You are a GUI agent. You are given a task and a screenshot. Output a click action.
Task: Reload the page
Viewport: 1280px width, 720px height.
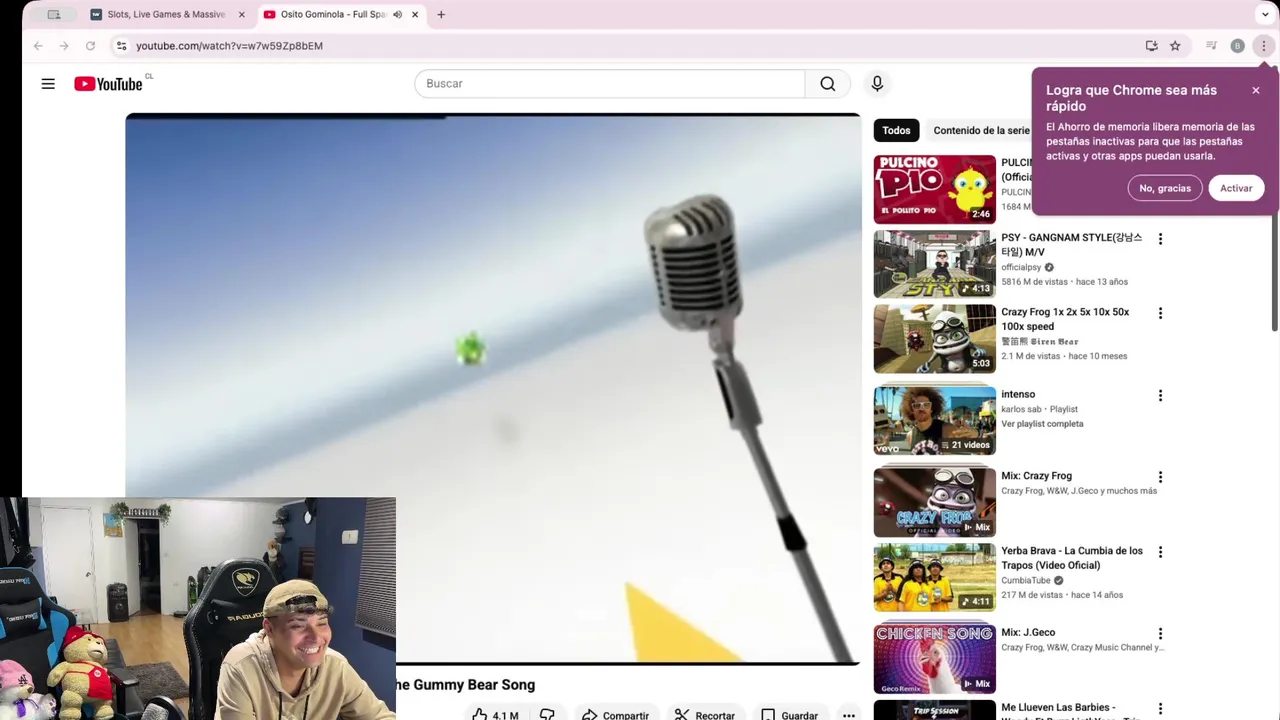coord(90,46)
